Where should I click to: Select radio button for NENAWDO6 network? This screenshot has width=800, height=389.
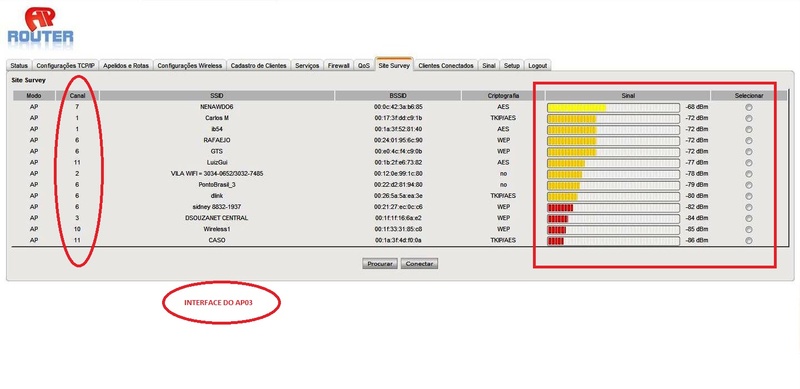pos(748,107)
